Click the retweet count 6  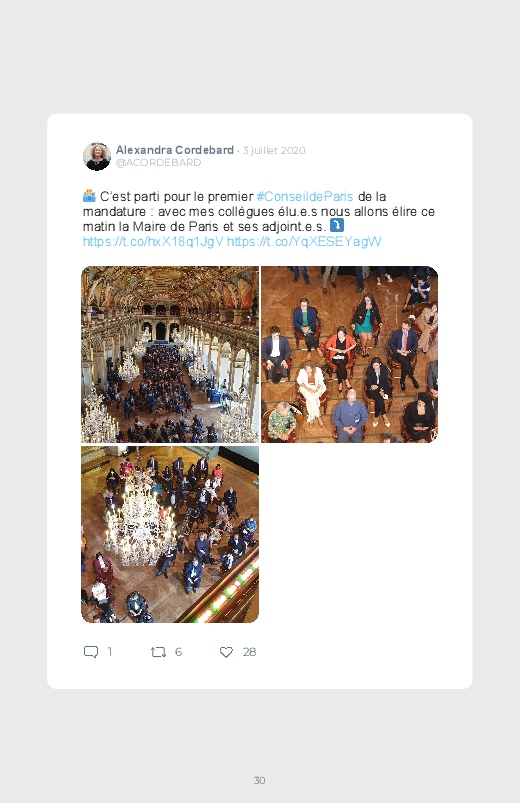[x=178, y=652]
